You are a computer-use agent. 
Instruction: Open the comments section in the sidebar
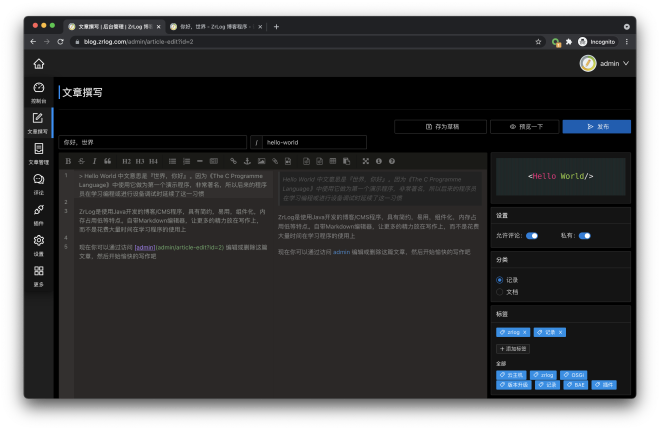[x=39, y=184]
